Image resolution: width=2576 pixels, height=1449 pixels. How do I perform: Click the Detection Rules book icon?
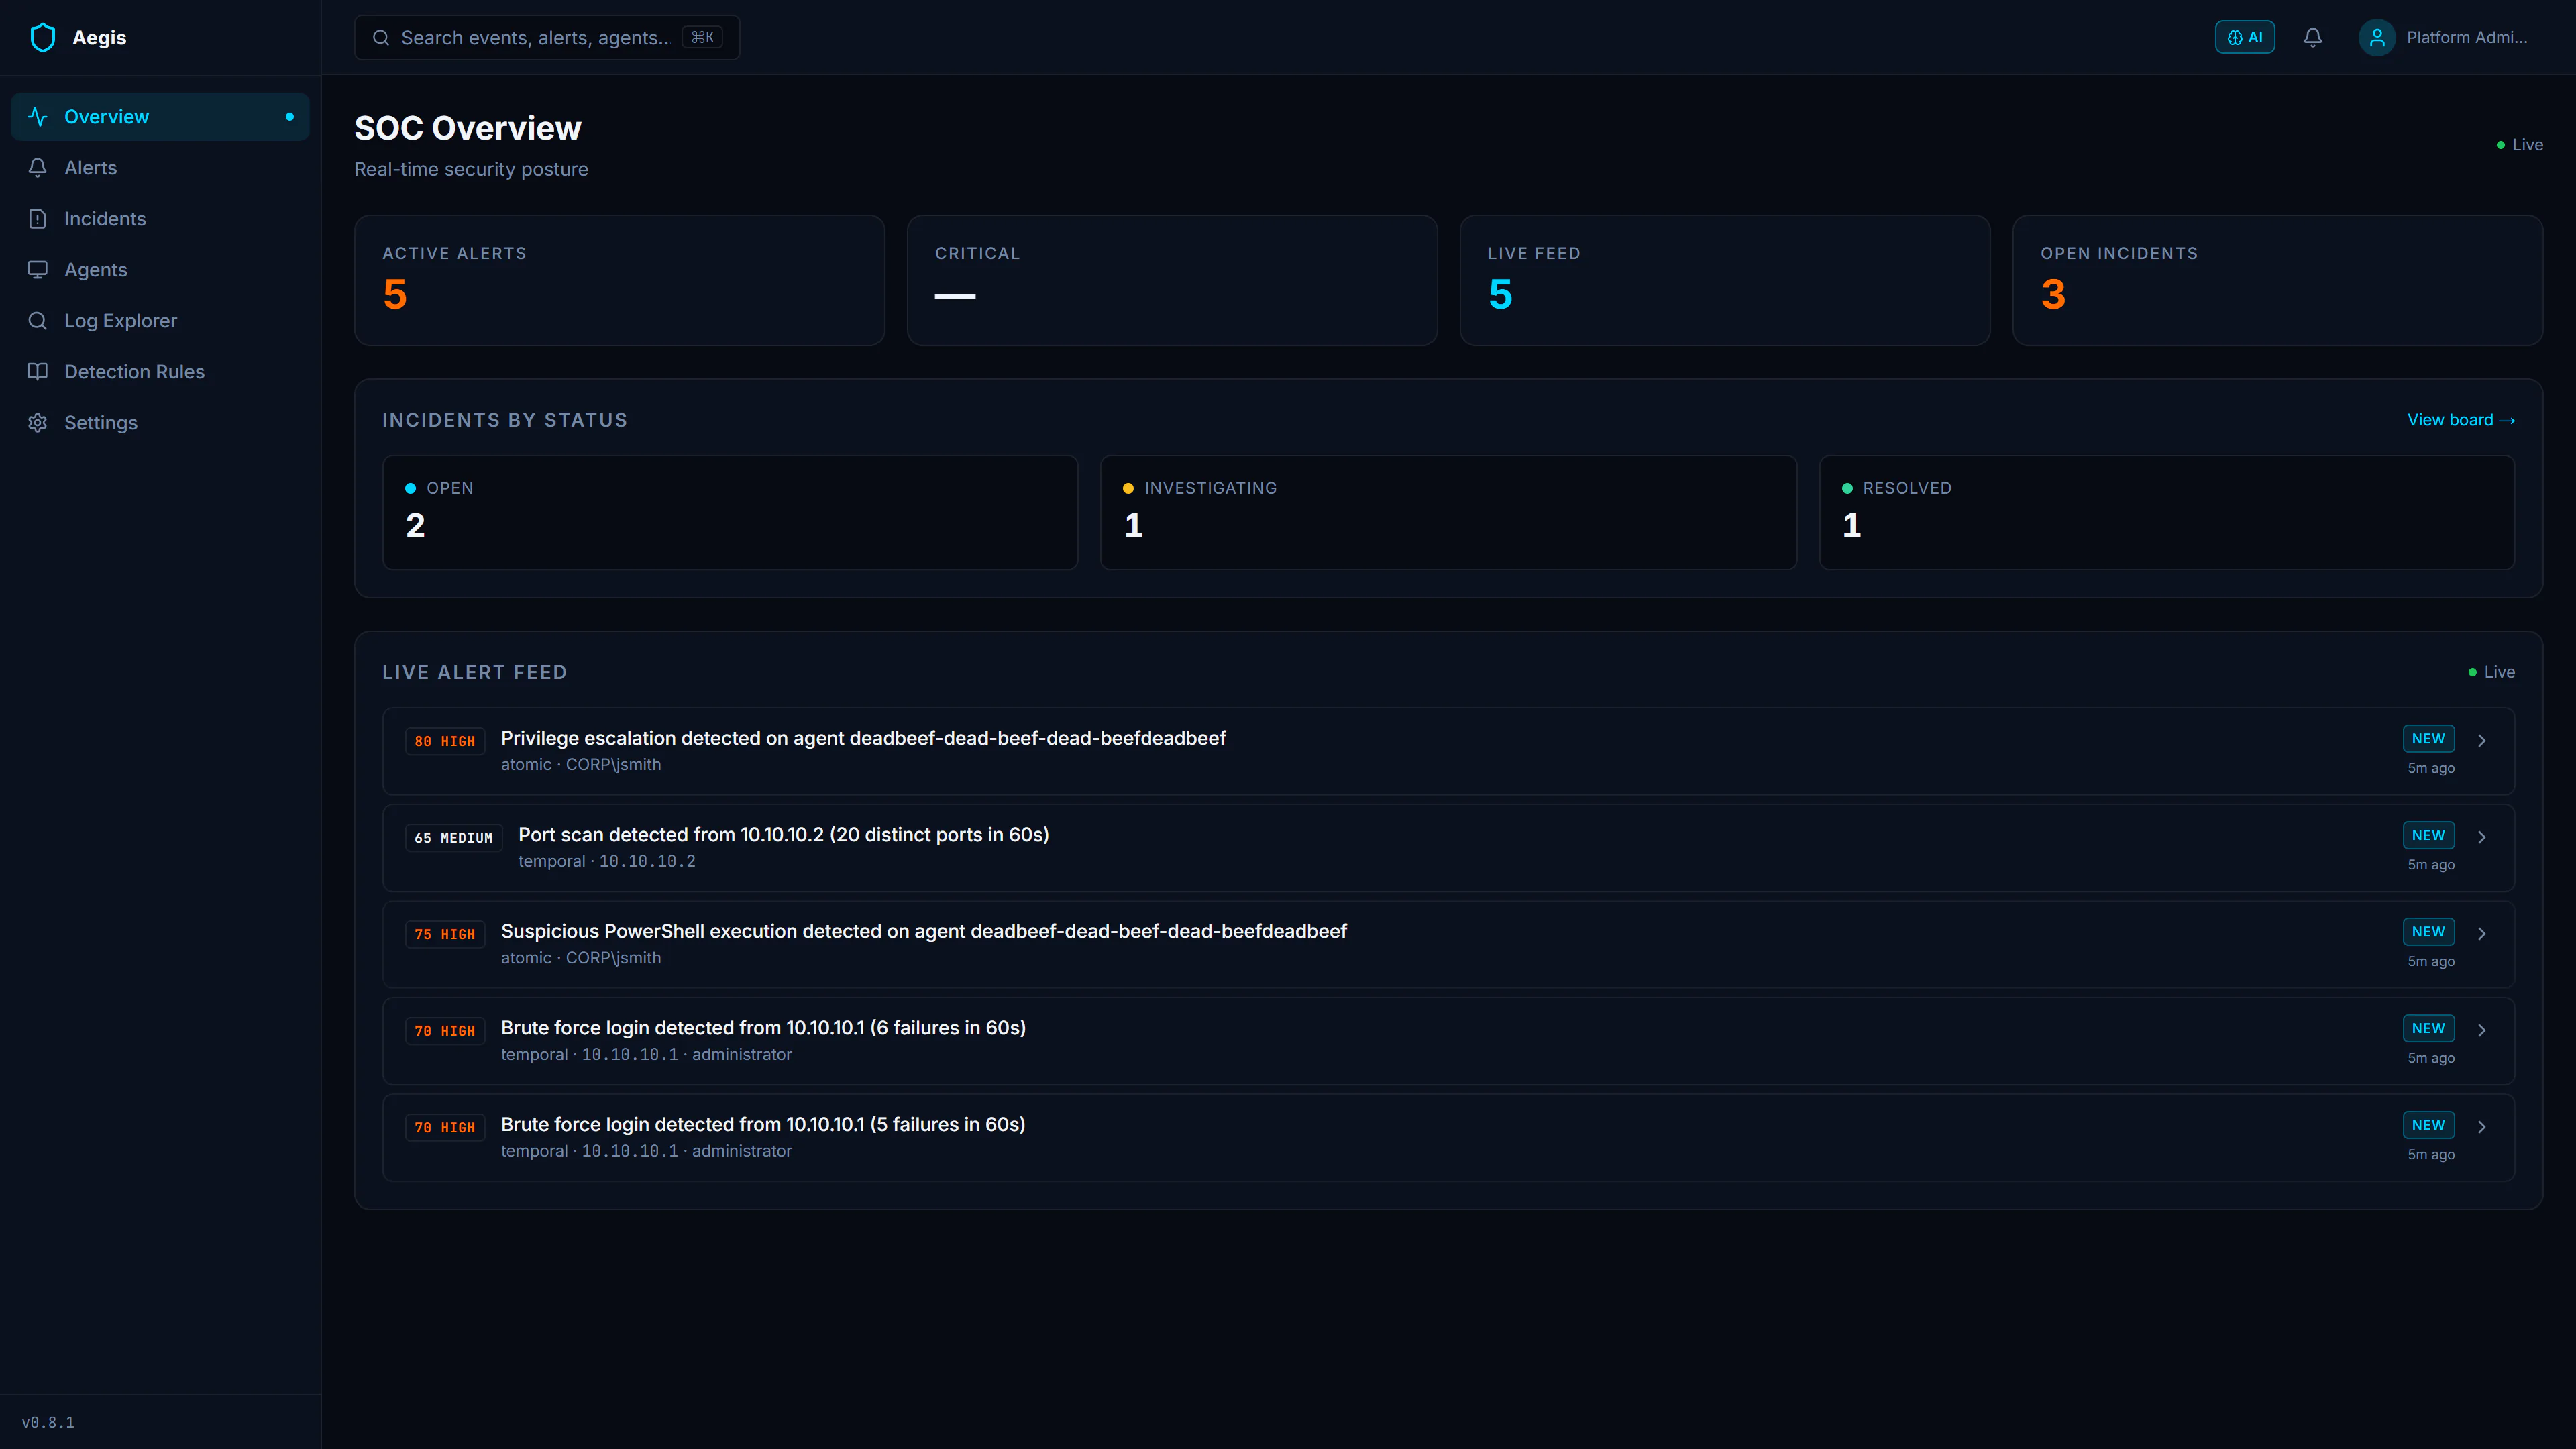pyautogui.click(x=38, y=372)
